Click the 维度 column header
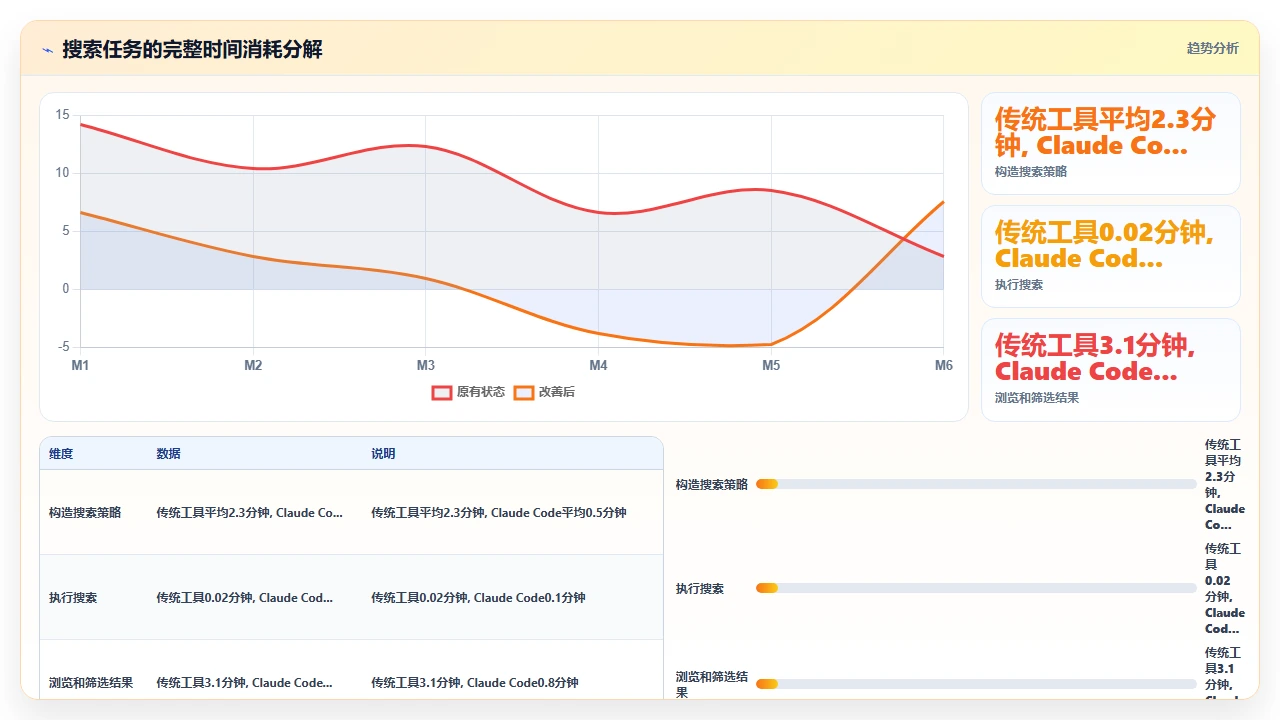The height and width of the screenshot is (720, 1280). coord(61,454)
